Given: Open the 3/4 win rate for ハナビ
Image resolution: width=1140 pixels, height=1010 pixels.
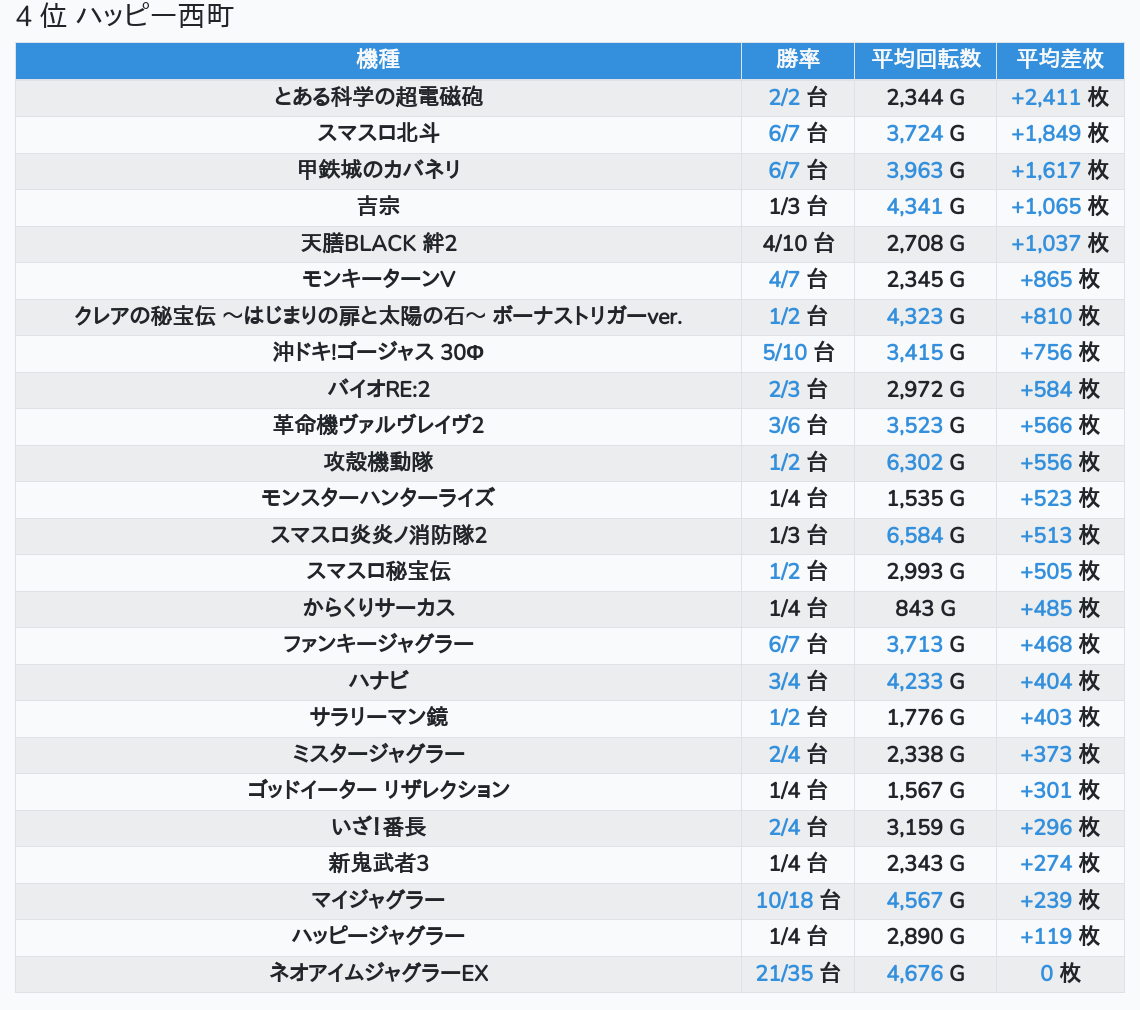Looking at the screenshot, I should (x=784, y=681).
